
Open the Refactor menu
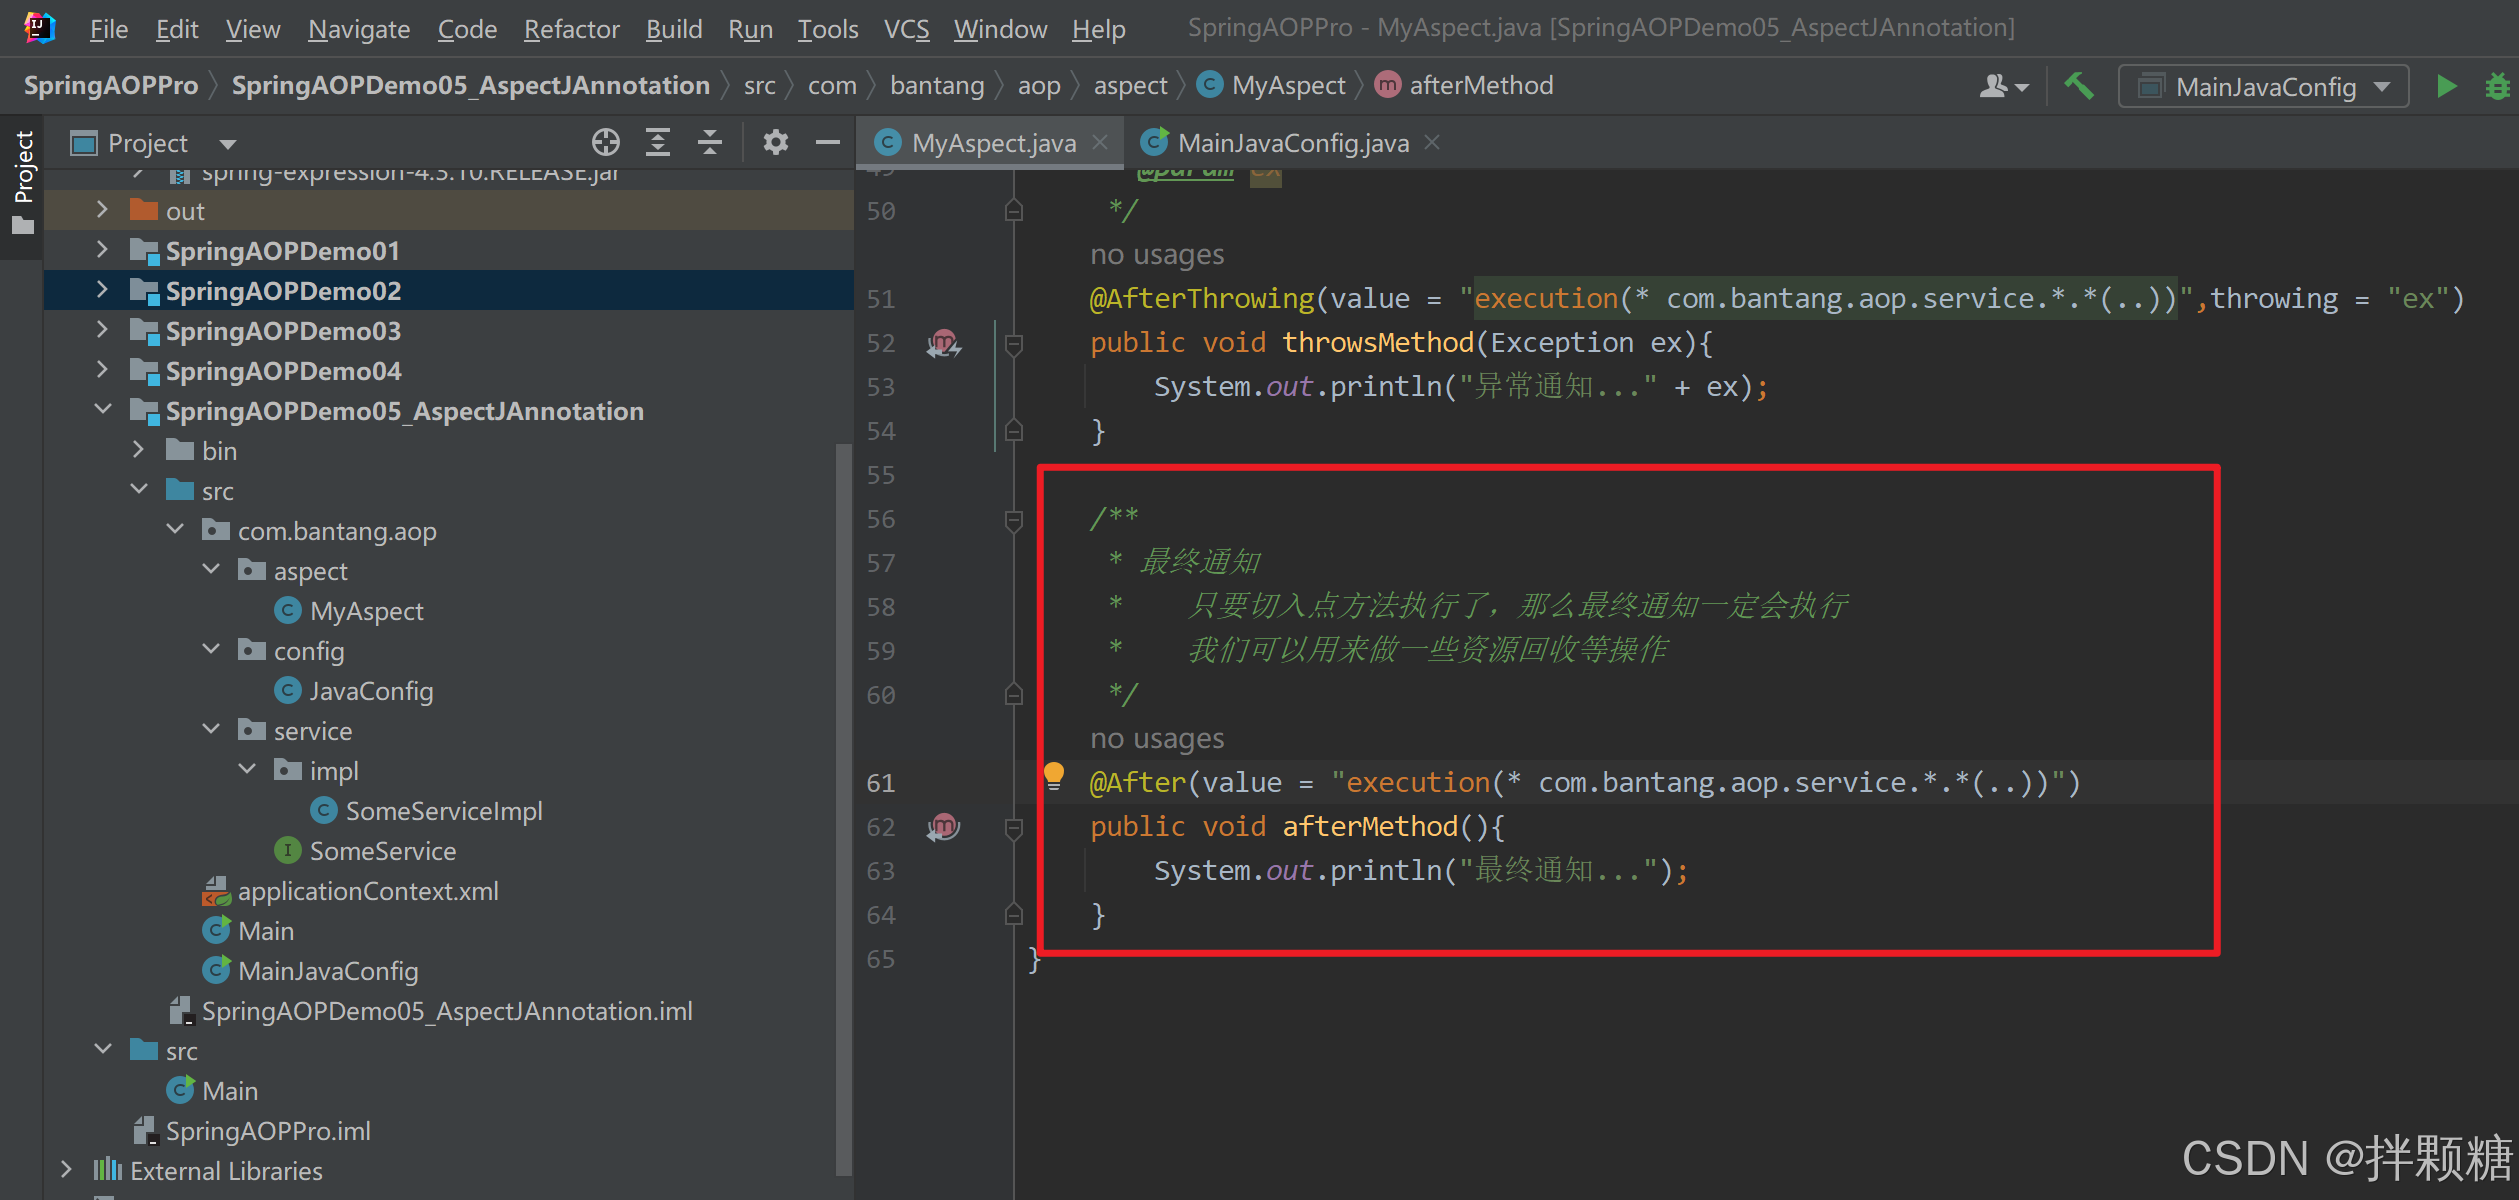click(x=571, y=29)
